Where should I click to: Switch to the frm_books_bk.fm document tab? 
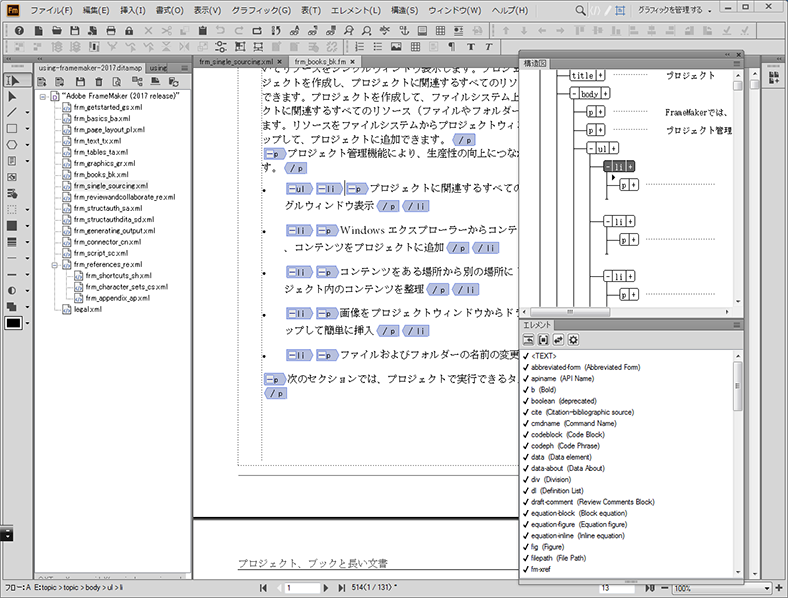click(x=320, y=61)
